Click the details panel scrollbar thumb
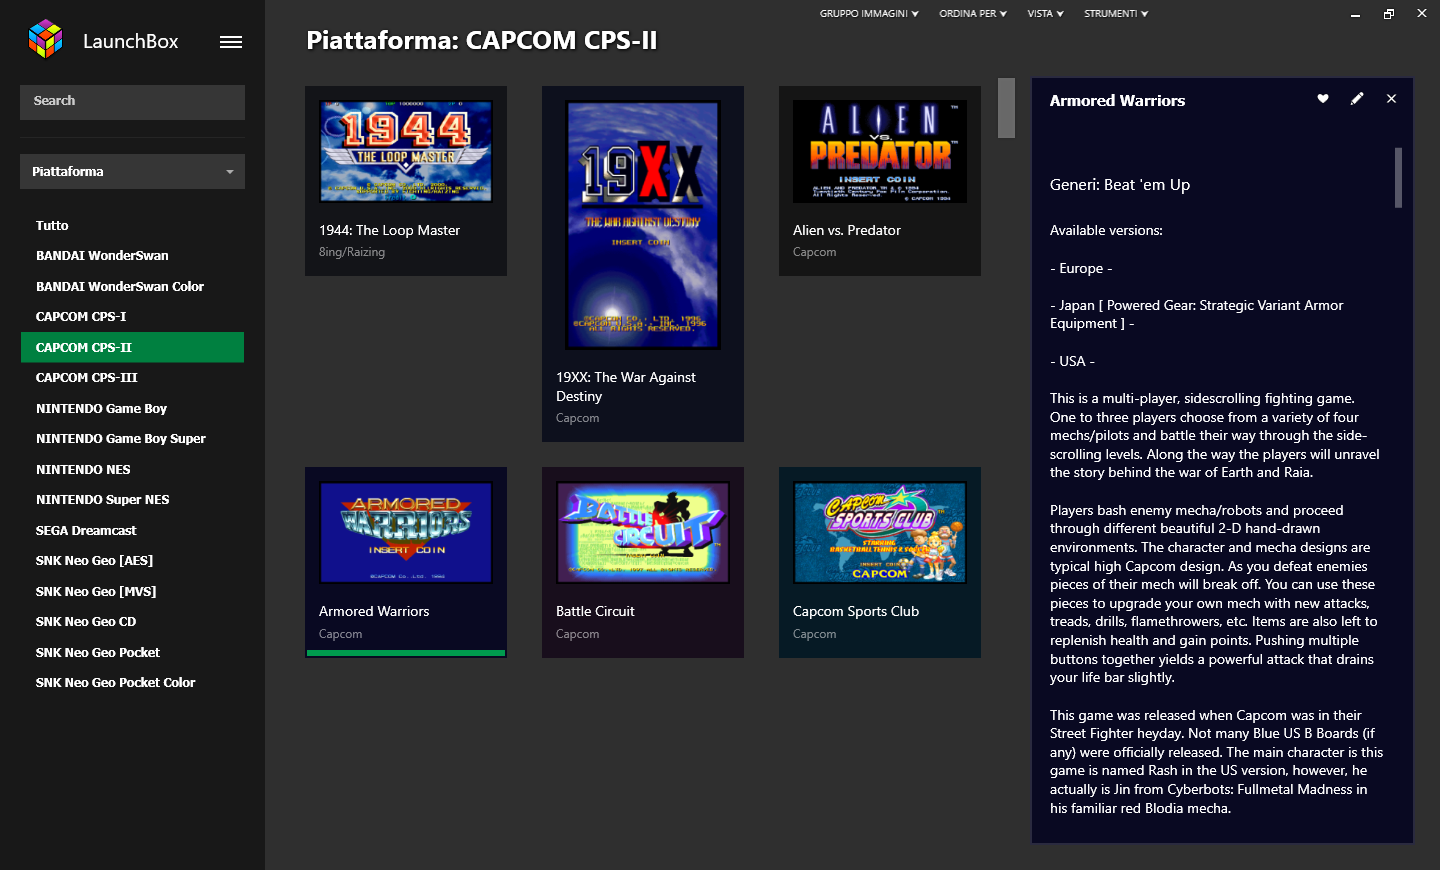The image size is (1440, 870). click(x=1398, y=178)
